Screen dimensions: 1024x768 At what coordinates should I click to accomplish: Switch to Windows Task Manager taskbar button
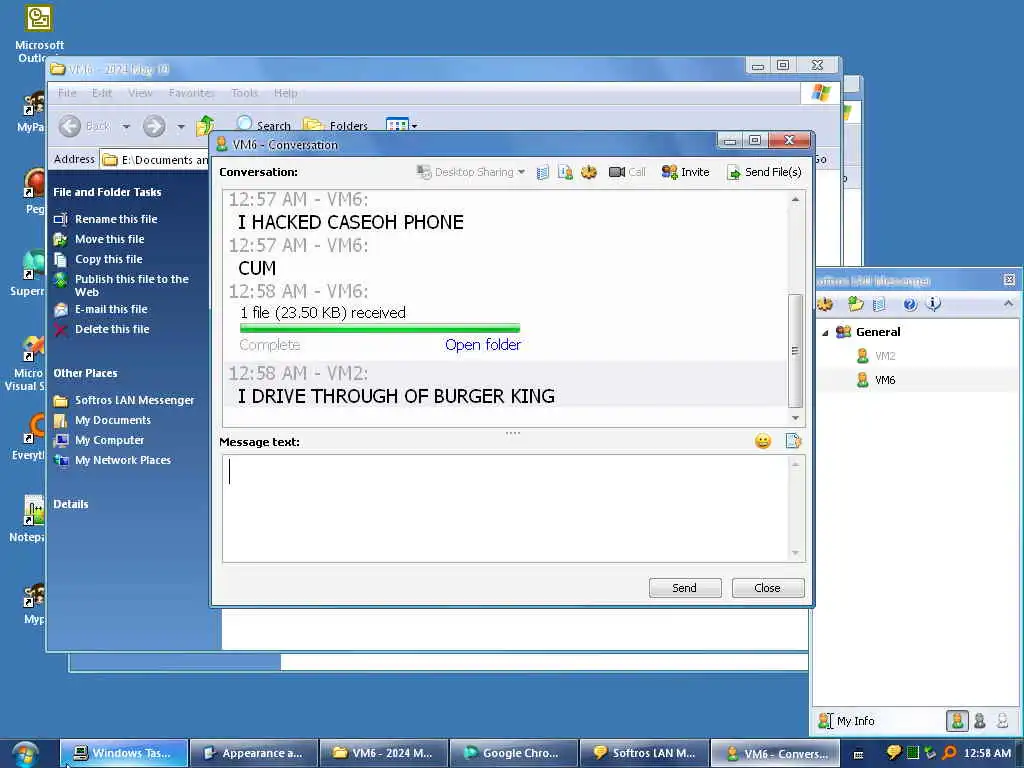tap(124, 753)
